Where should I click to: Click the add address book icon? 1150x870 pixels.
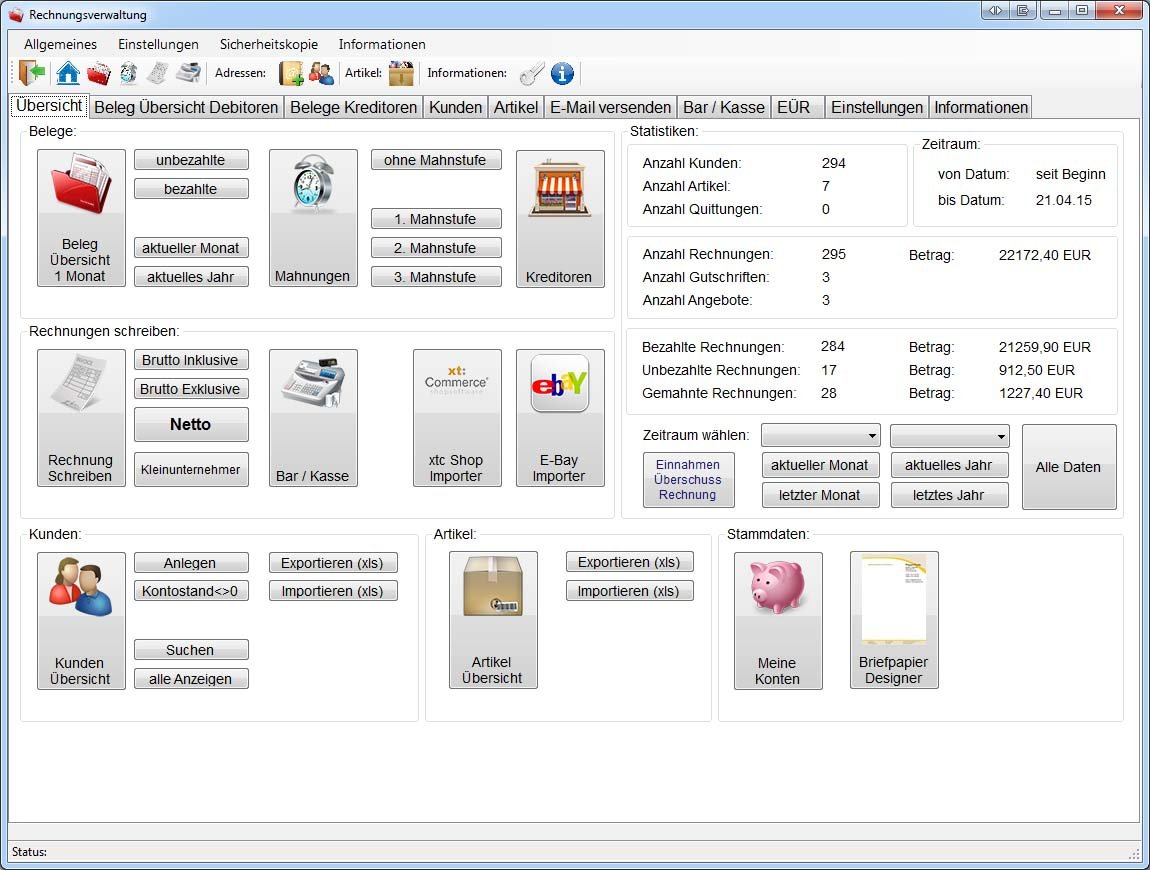[x=291, y=73]
